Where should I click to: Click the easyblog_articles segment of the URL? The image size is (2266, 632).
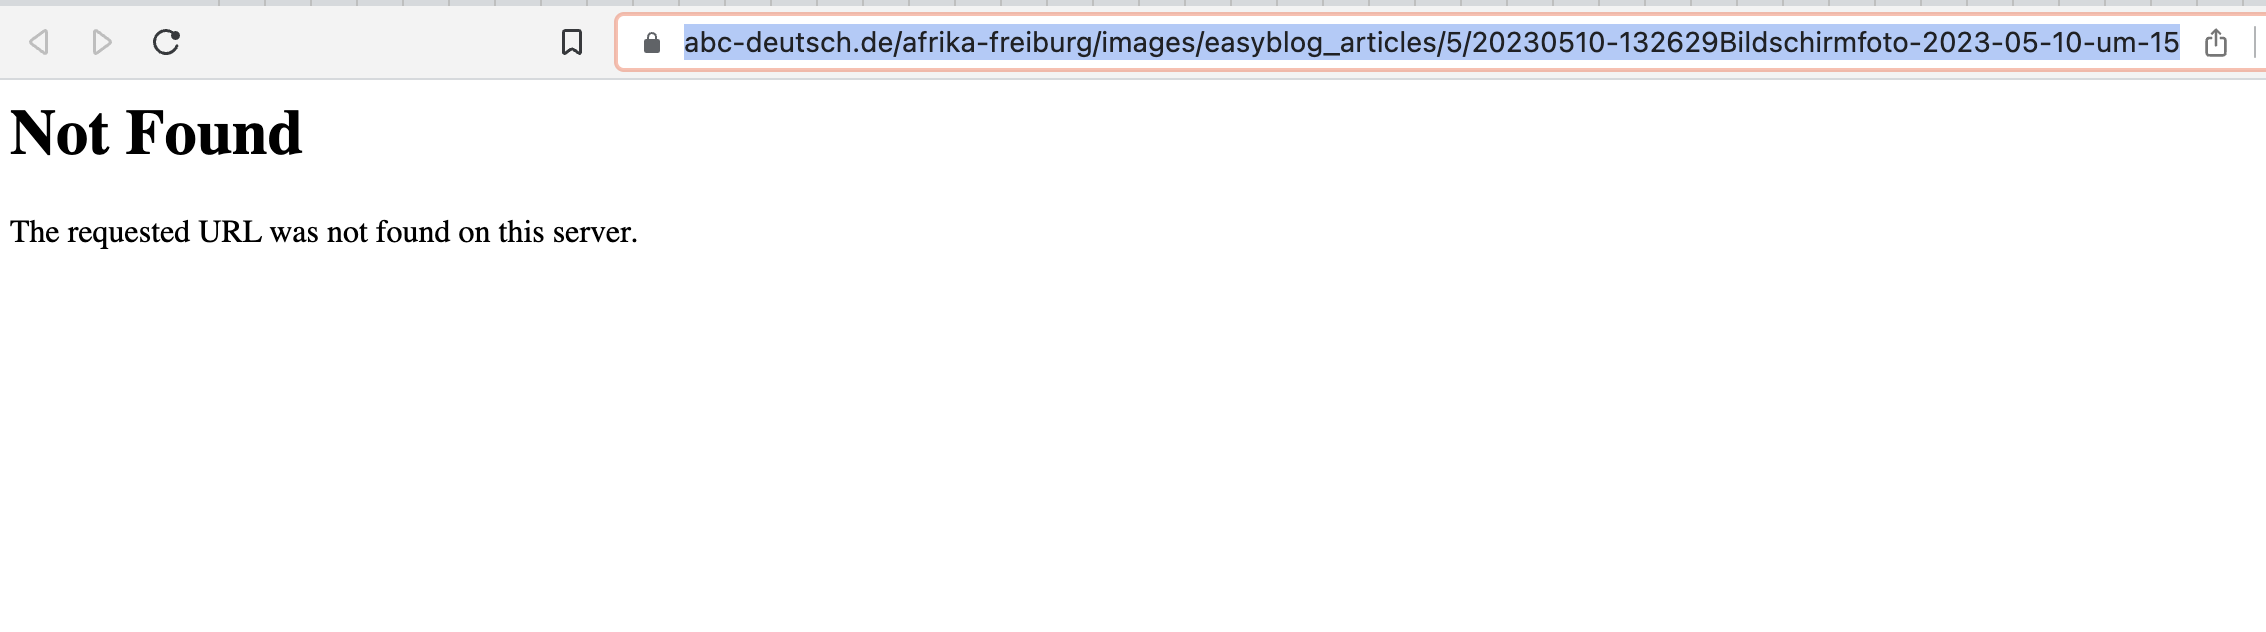1318,43
